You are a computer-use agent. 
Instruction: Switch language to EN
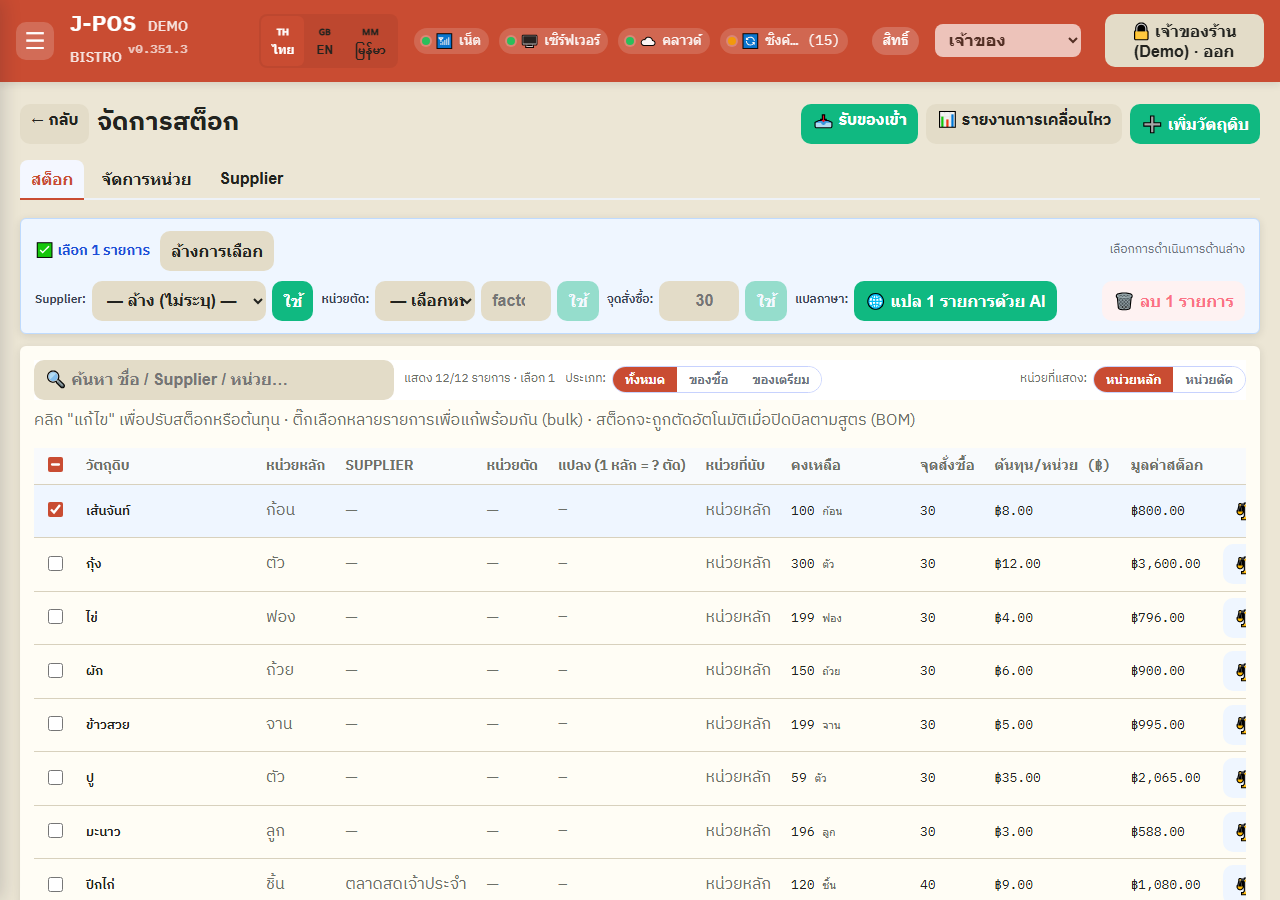325,41
